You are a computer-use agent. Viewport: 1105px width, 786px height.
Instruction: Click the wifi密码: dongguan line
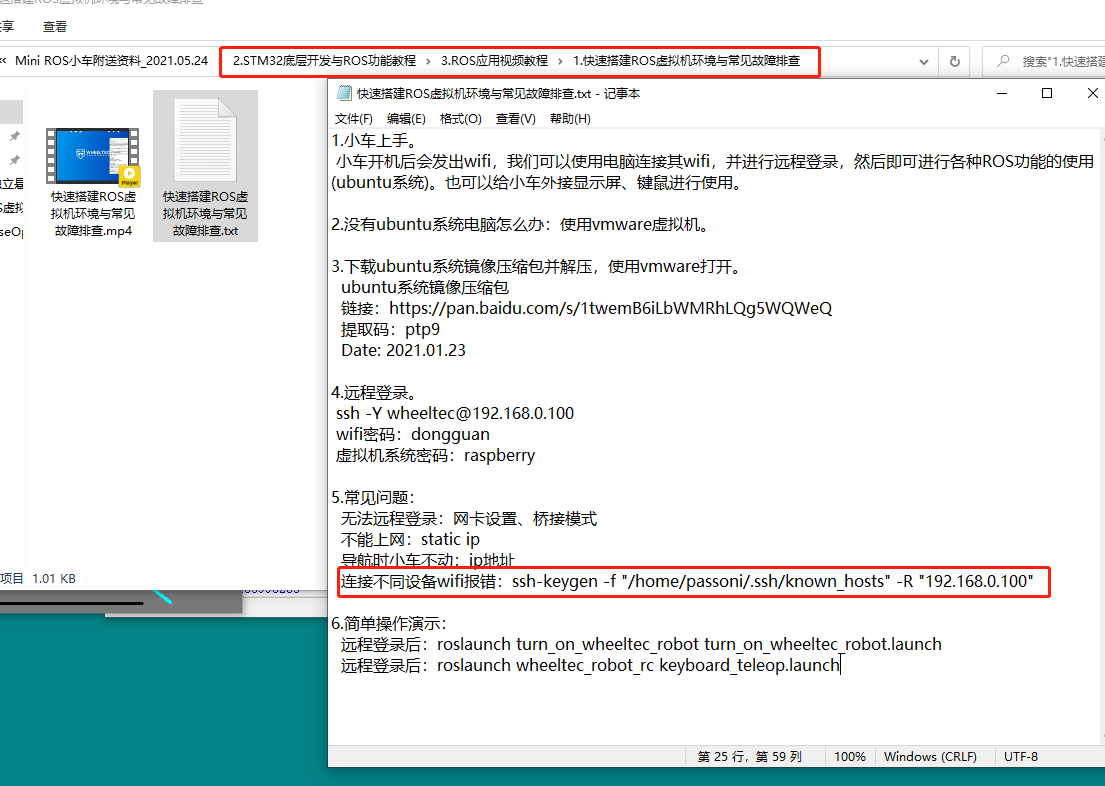[x=413, y=434]
